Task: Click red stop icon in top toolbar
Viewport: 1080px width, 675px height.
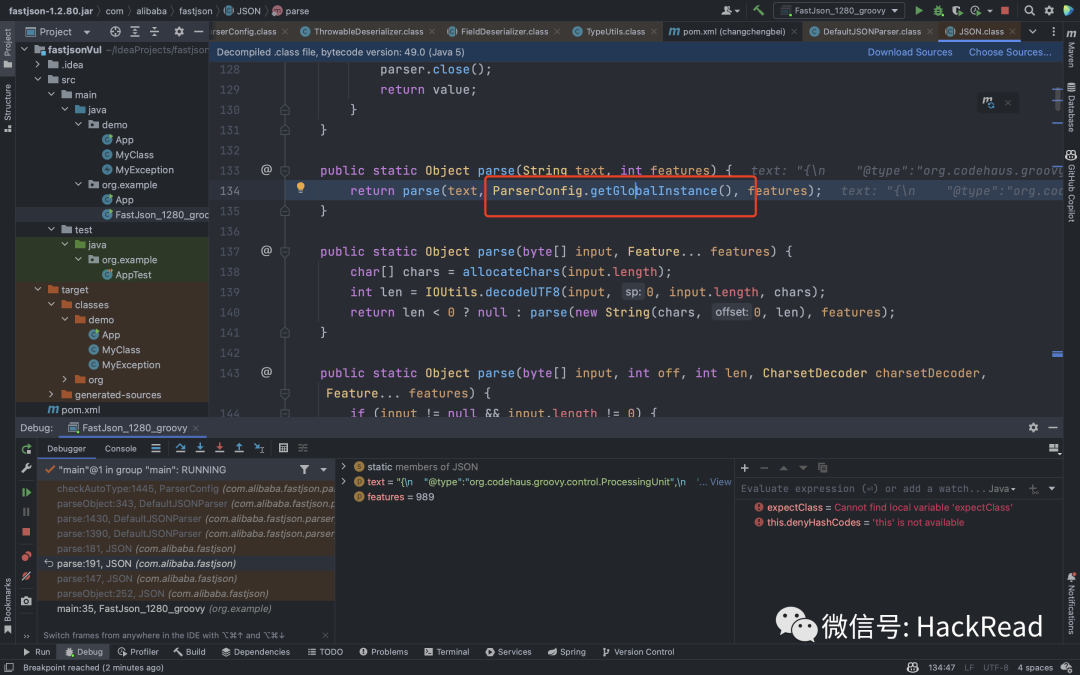Action: click(1005, 10)
